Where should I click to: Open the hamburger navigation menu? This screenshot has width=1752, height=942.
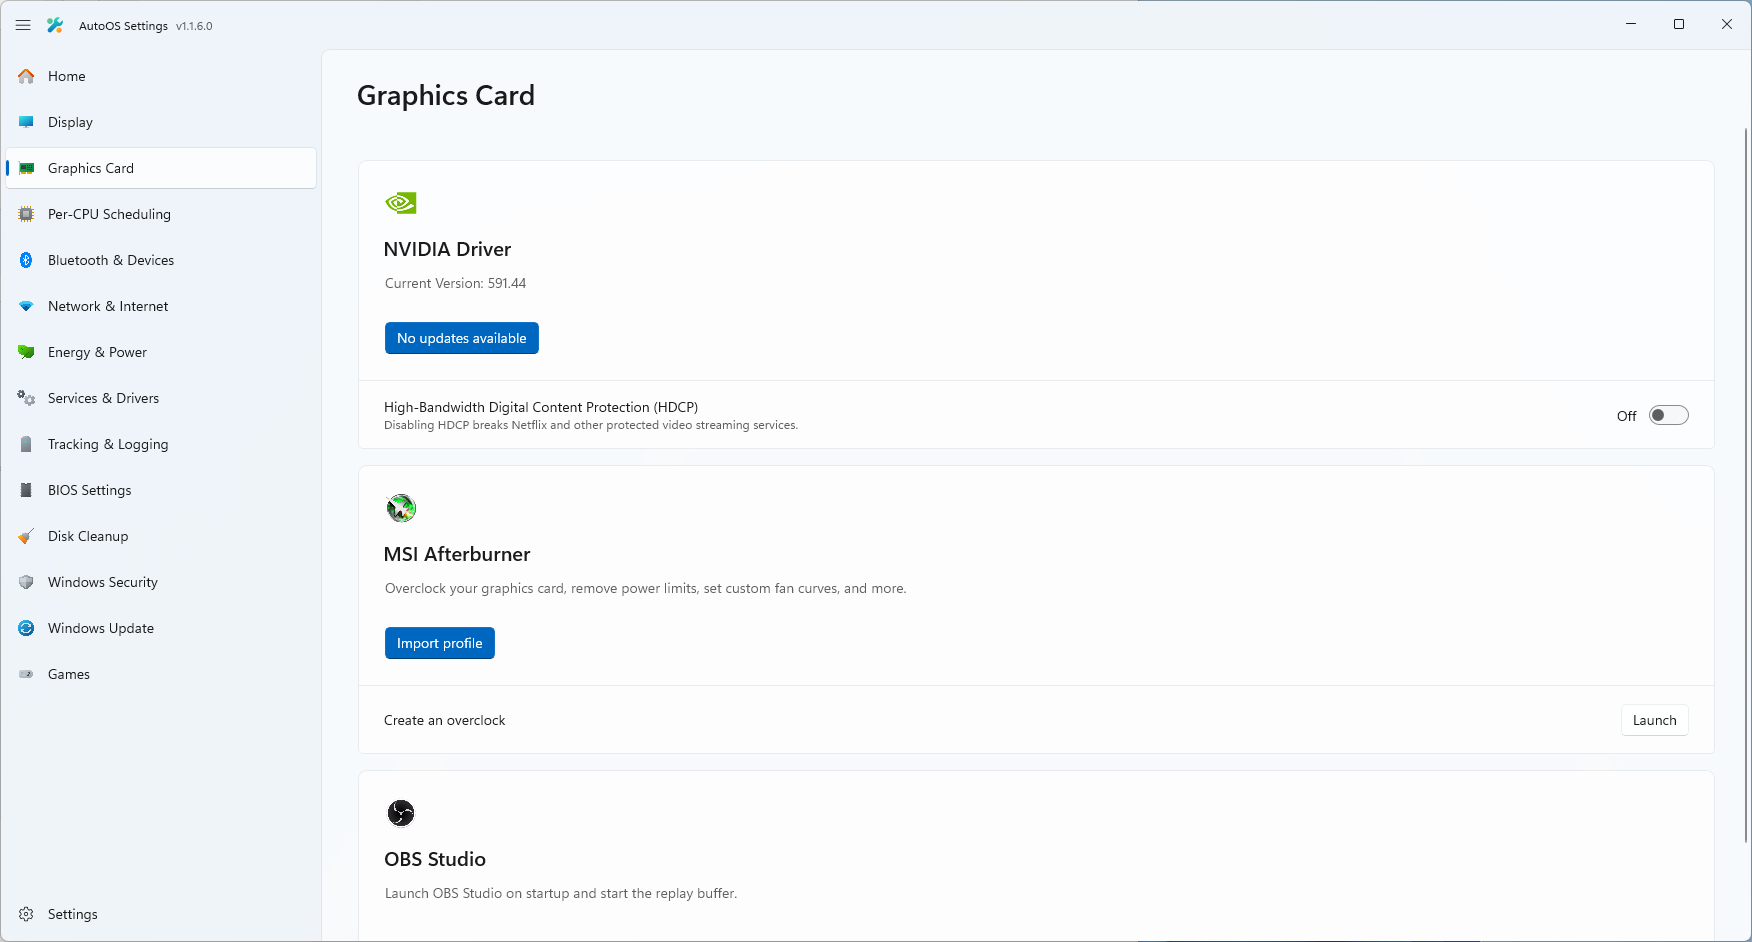pos(23,25)
